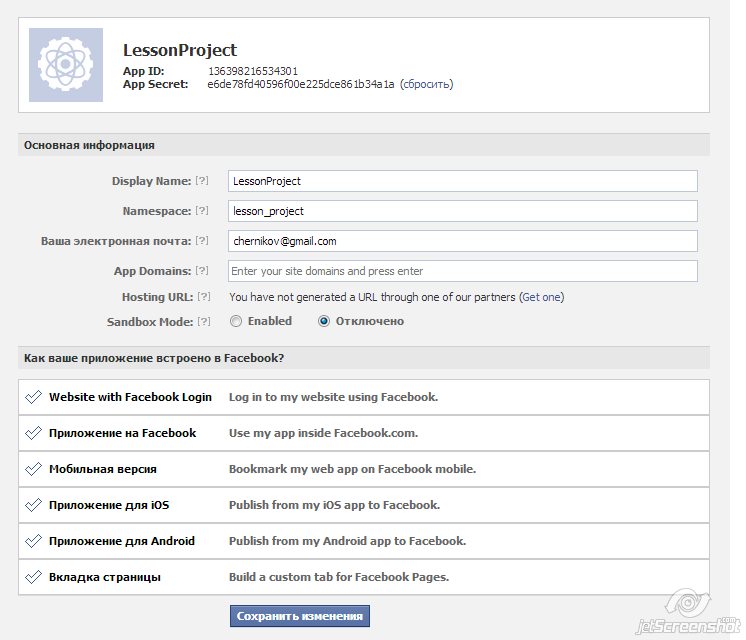Open the App Domains help [?] tooltip

tap(202, 271)
